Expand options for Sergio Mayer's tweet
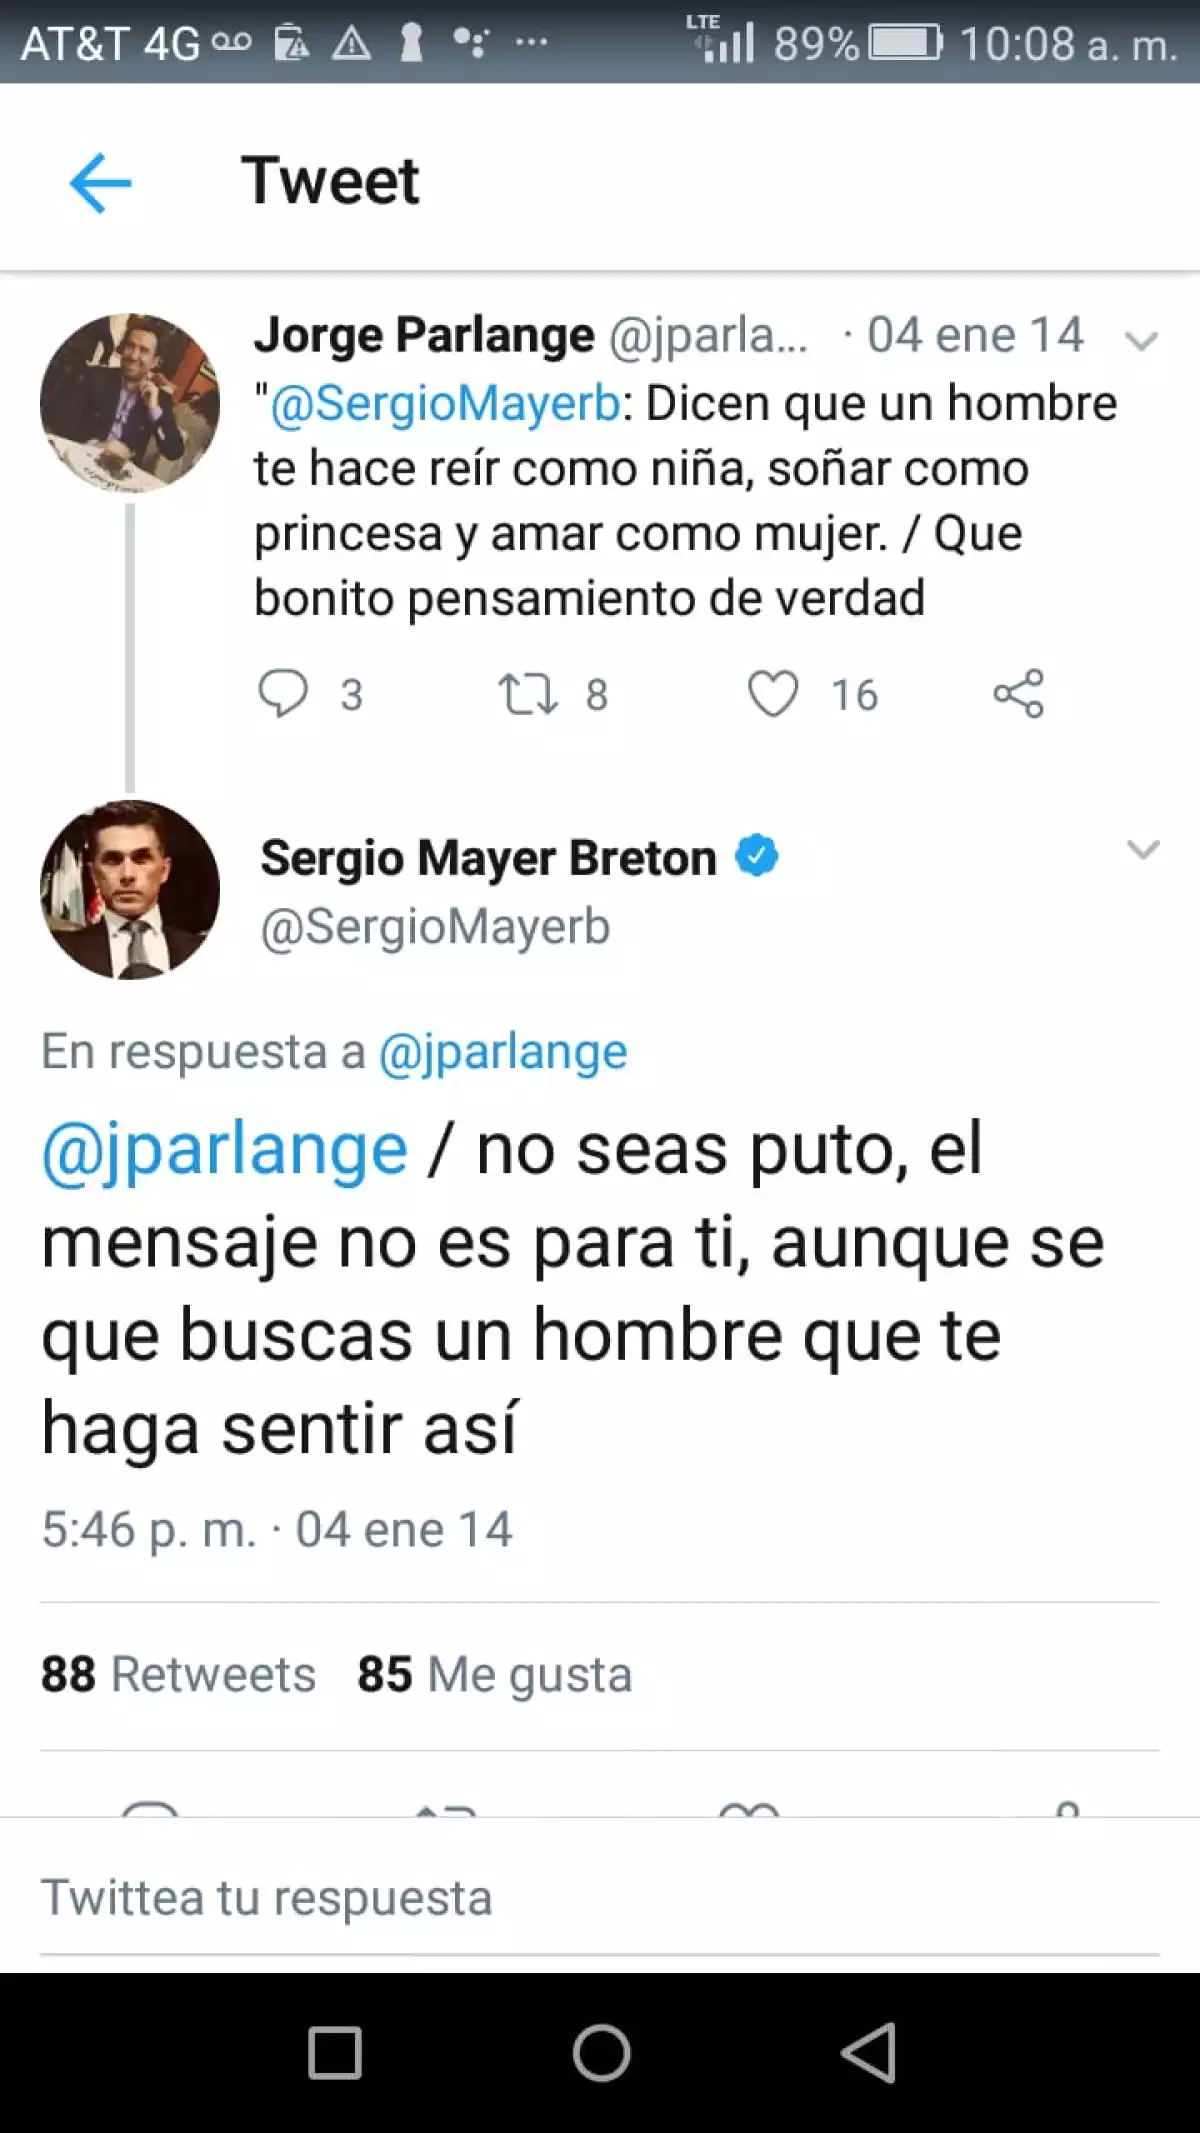The image size is (1200, 2133). (x=1142, y=850)
